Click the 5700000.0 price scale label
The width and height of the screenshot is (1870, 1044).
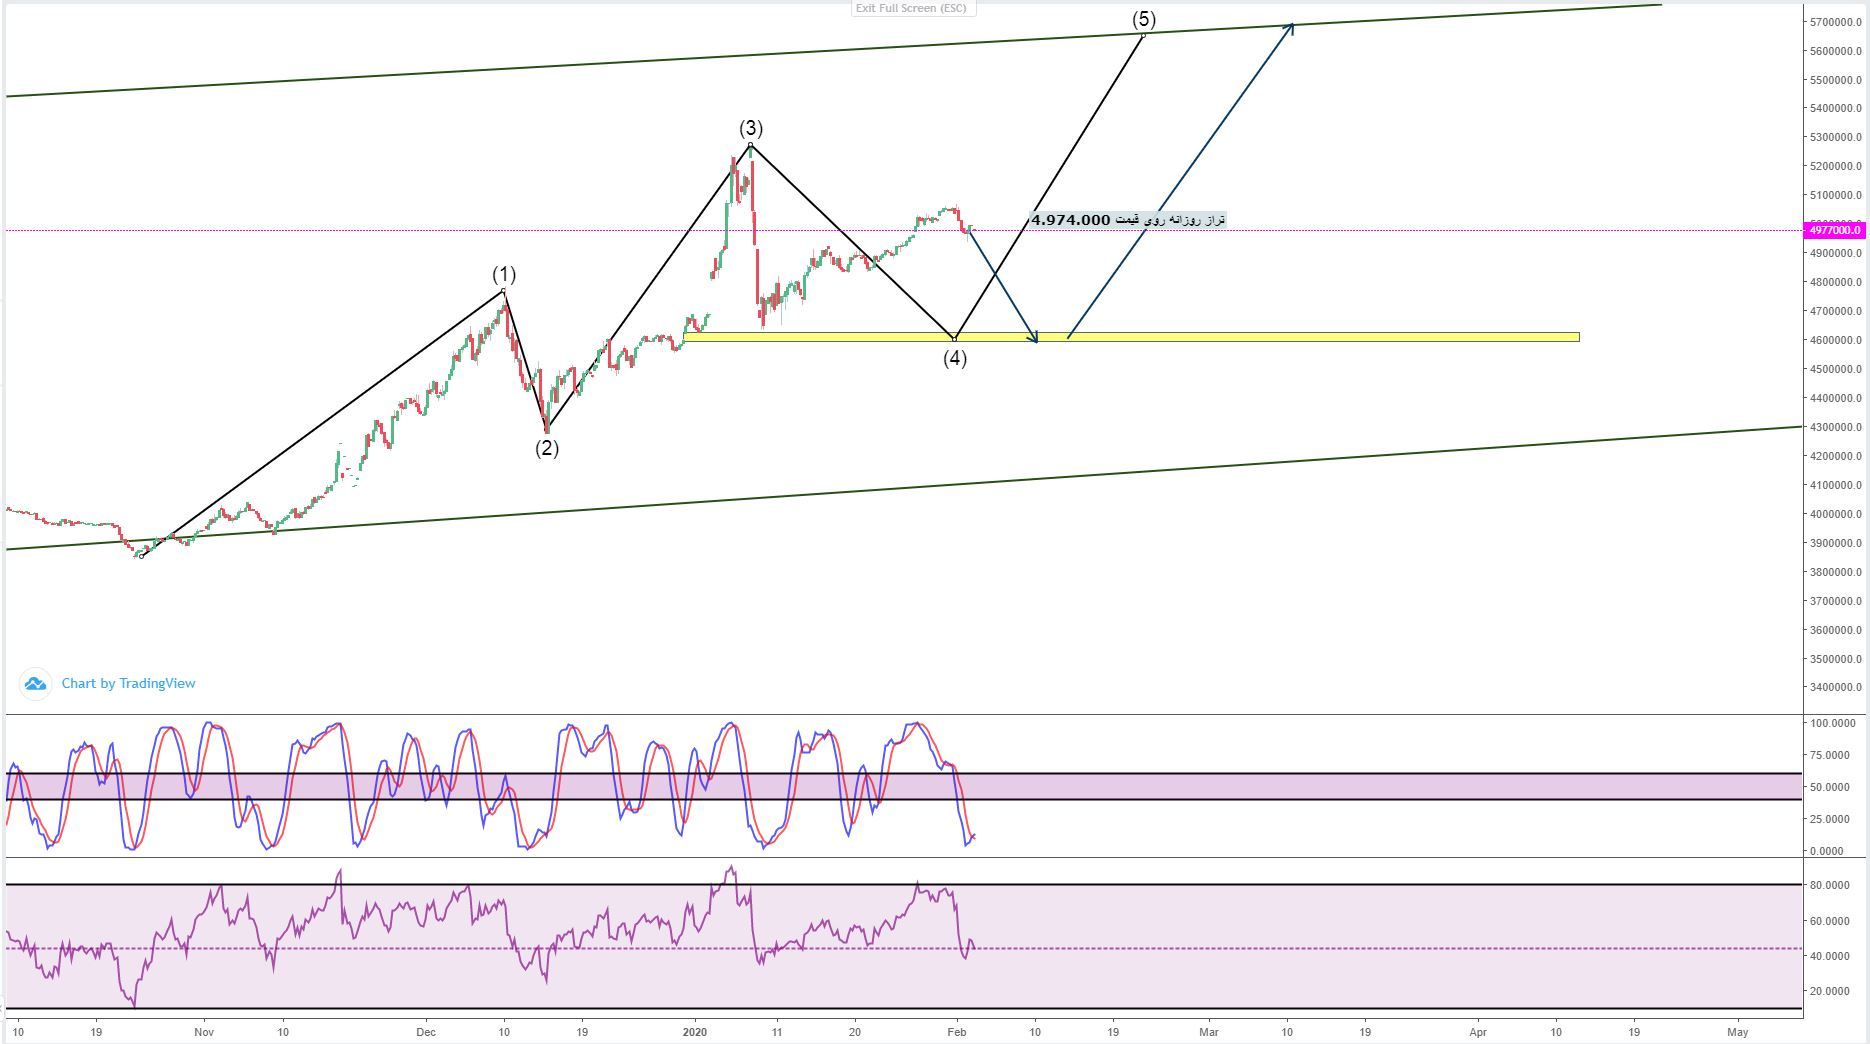(x=1834, y=22)
